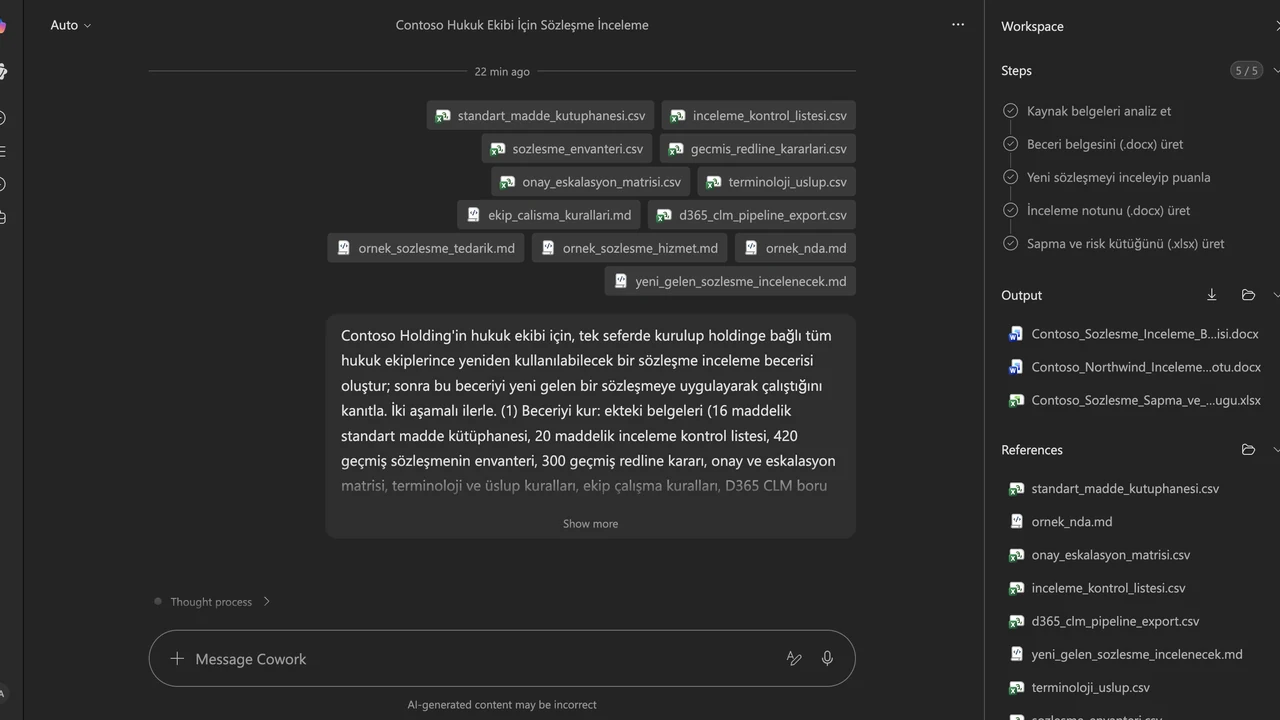Click the pen edit icon in message box

tap(794, 658)
